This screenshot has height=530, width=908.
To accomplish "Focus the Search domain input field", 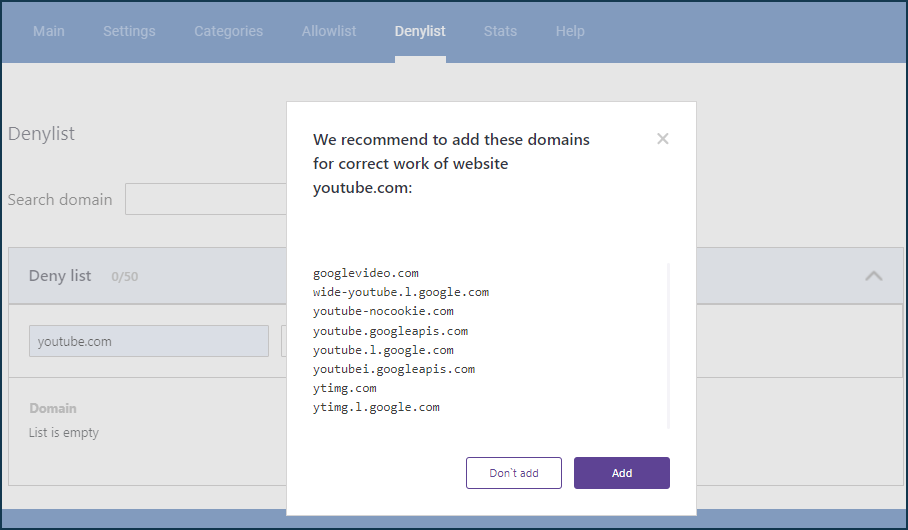I will pos(206,199).
